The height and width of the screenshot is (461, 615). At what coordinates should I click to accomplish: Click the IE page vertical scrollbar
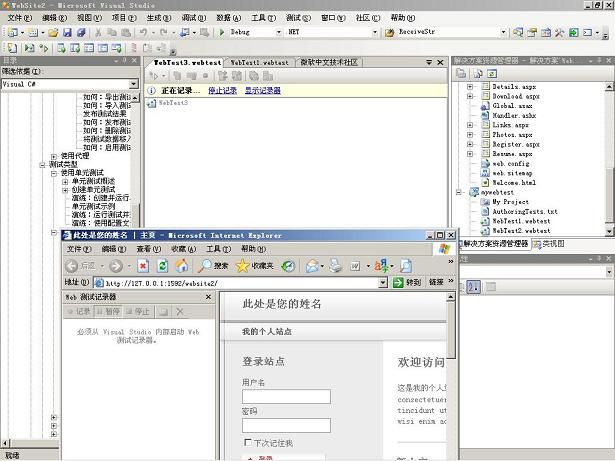point(451,375)
